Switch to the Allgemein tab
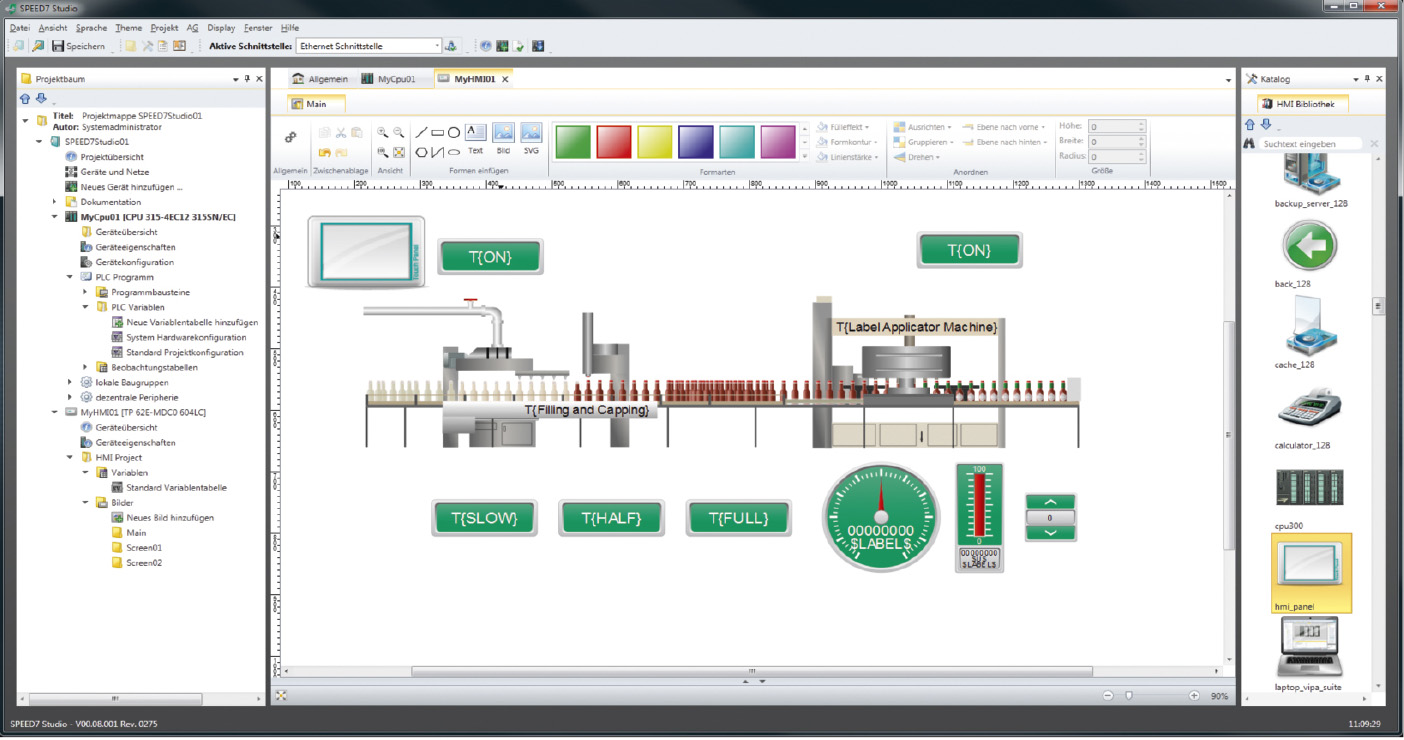Screen dimensions: 1404x740 coord(320,78)
